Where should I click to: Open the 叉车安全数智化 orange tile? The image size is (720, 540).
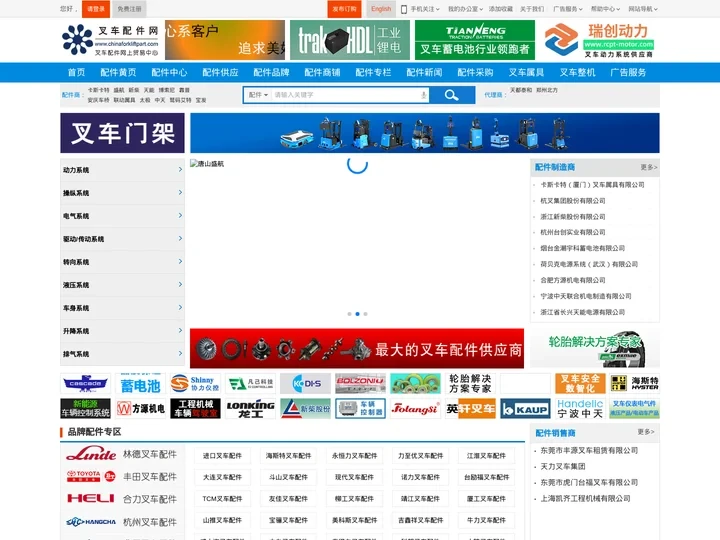(x=580, y=383)
